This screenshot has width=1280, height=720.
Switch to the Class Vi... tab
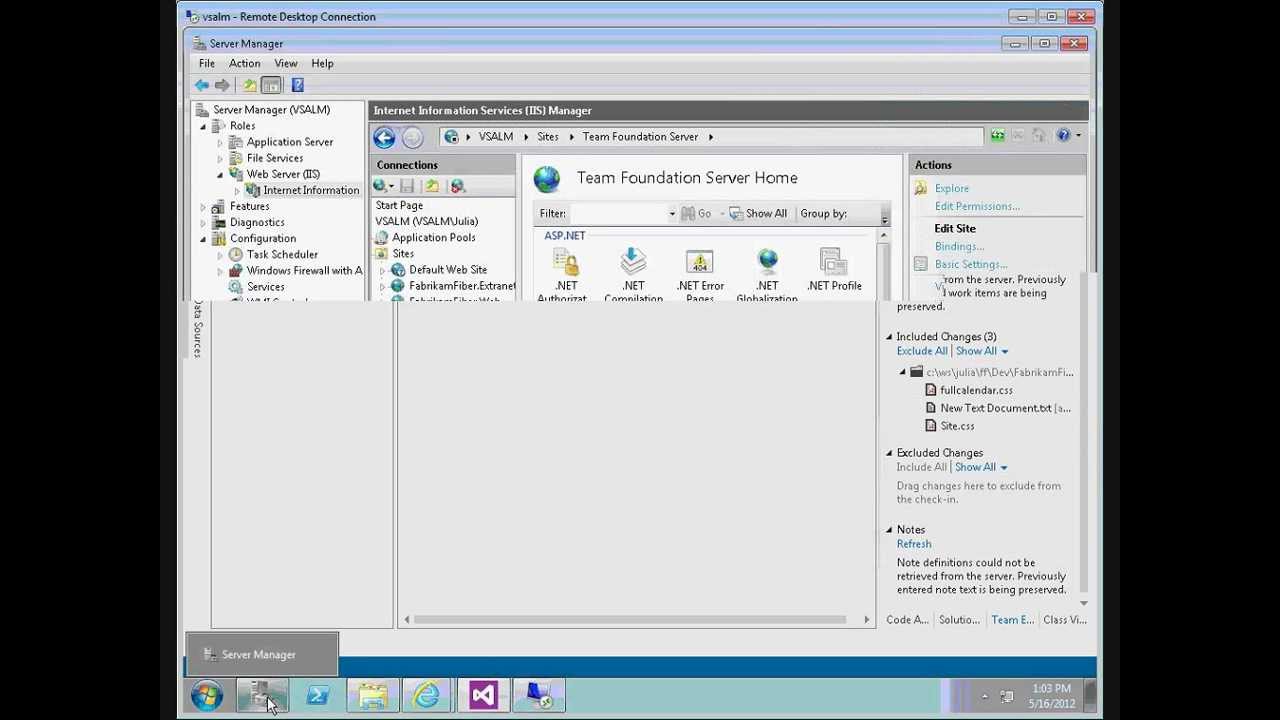(1065, 620)
